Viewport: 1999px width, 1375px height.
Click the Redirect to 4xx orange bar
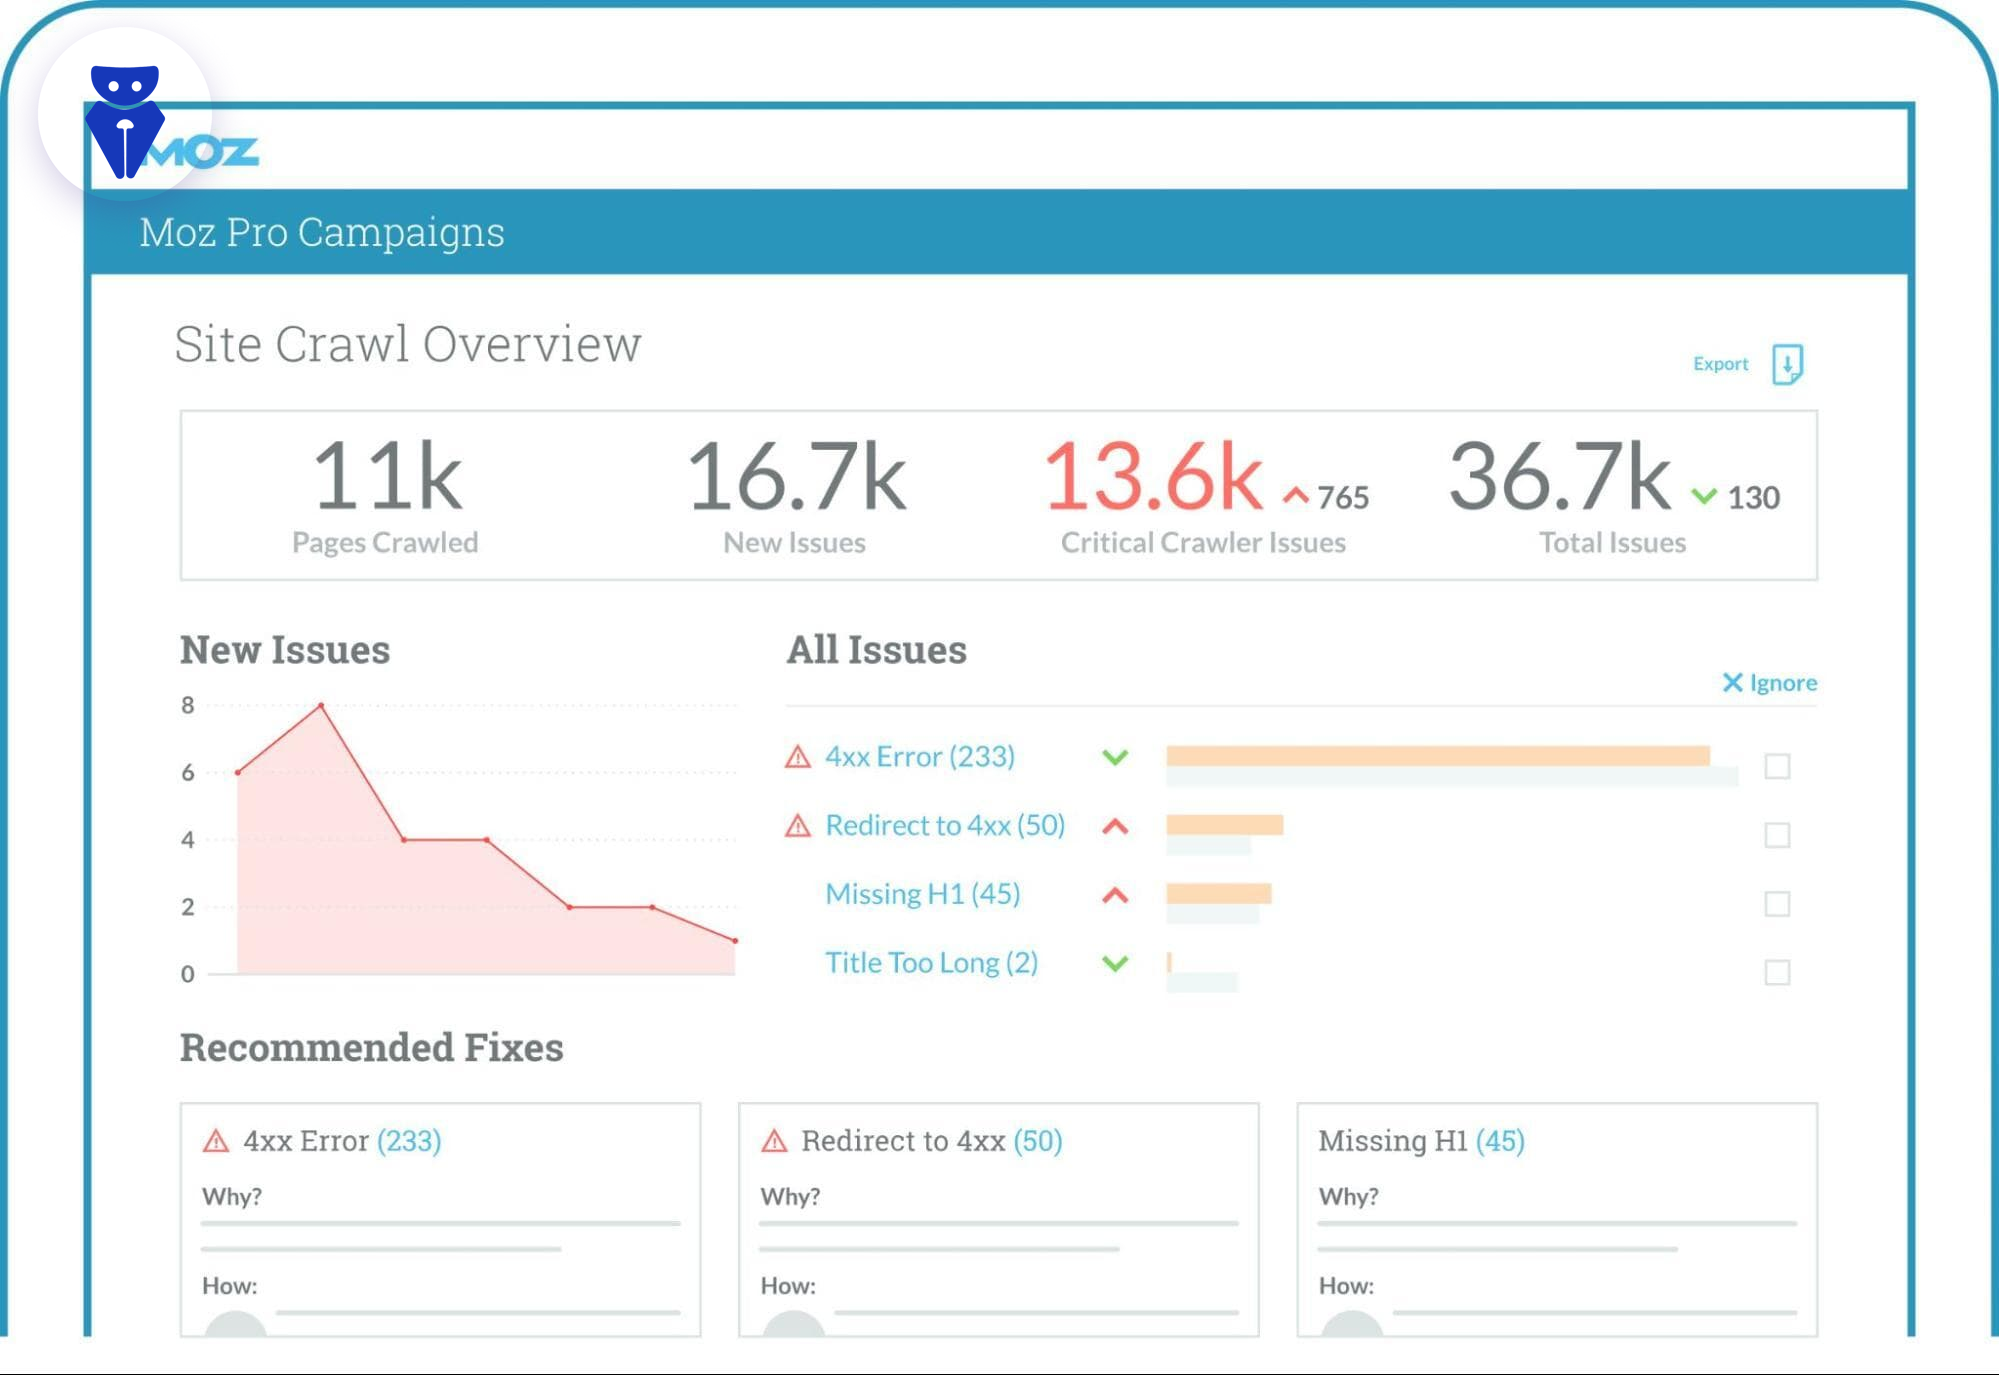point(1224,825)
